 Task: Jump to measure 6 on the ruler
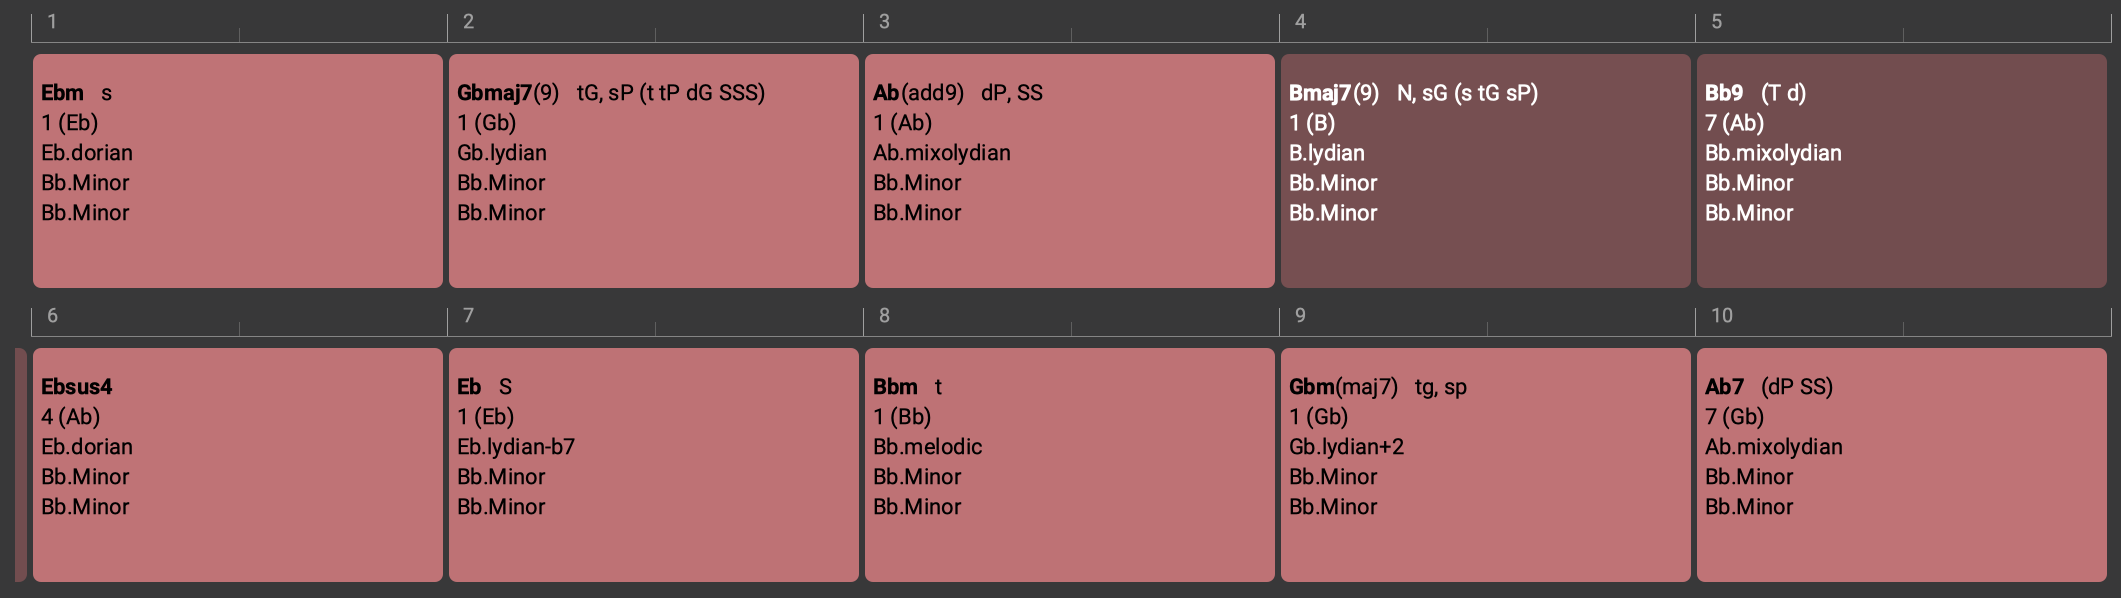pos(52,316)
